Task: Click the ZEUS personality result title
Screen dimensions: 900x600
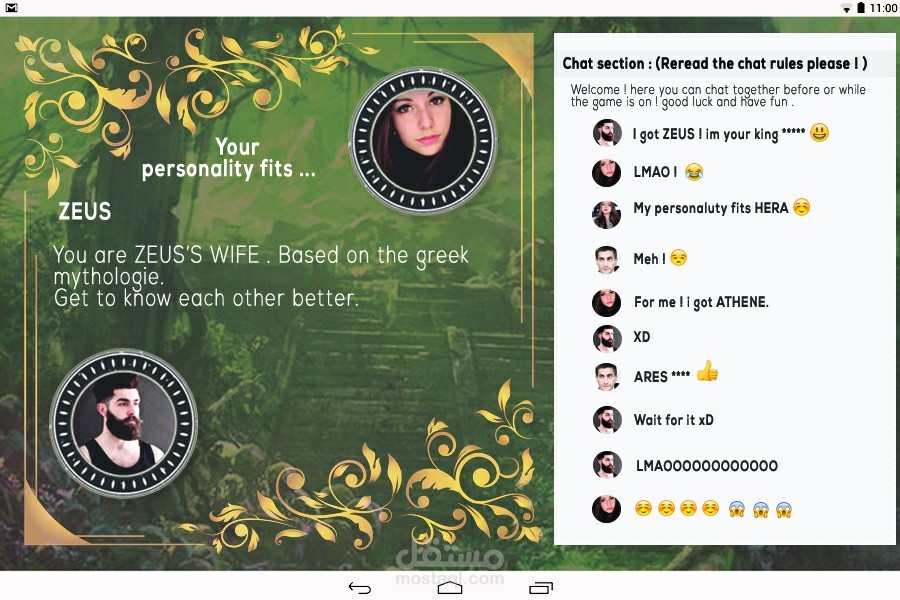Action: pyautogui.click(x=84, y=211)
